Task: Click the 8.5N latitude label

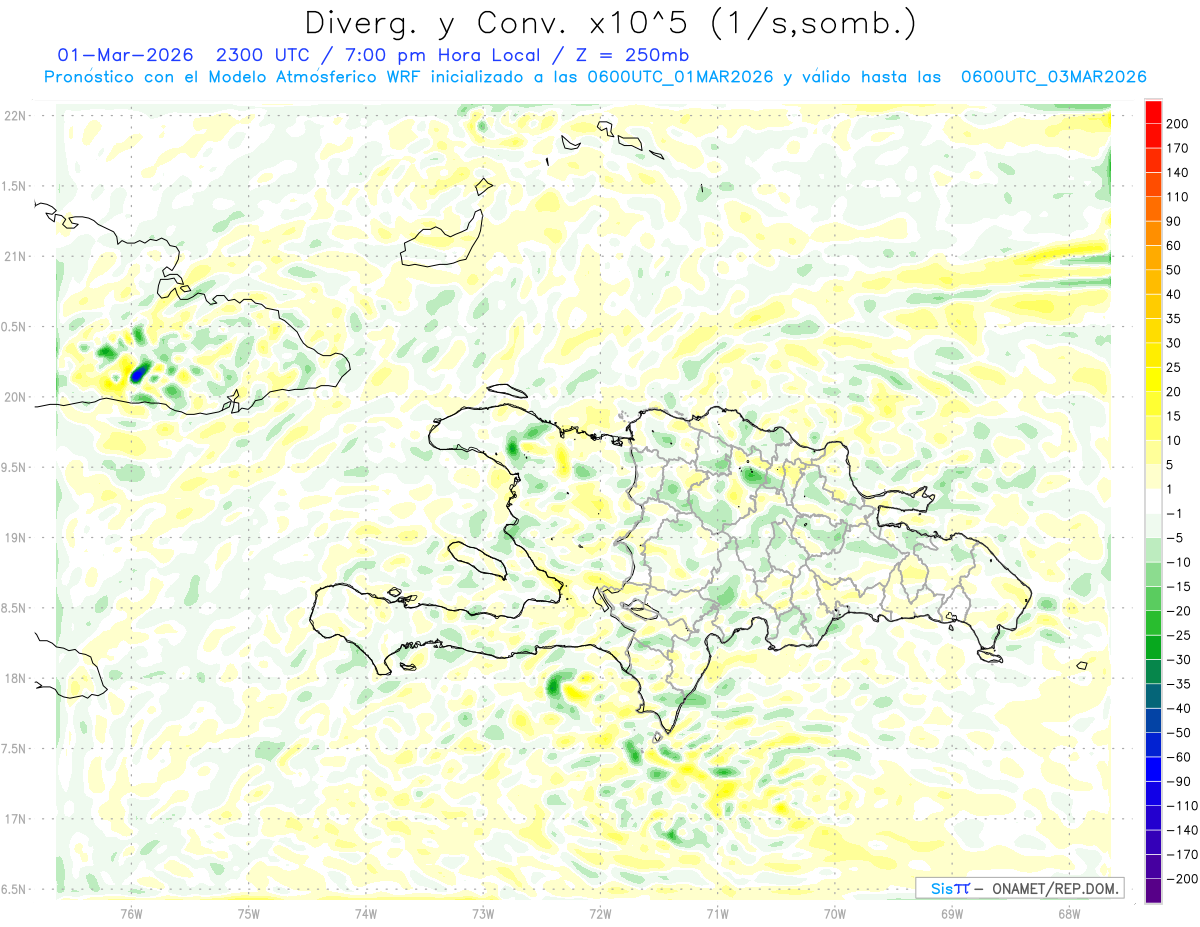Action: 15,608
